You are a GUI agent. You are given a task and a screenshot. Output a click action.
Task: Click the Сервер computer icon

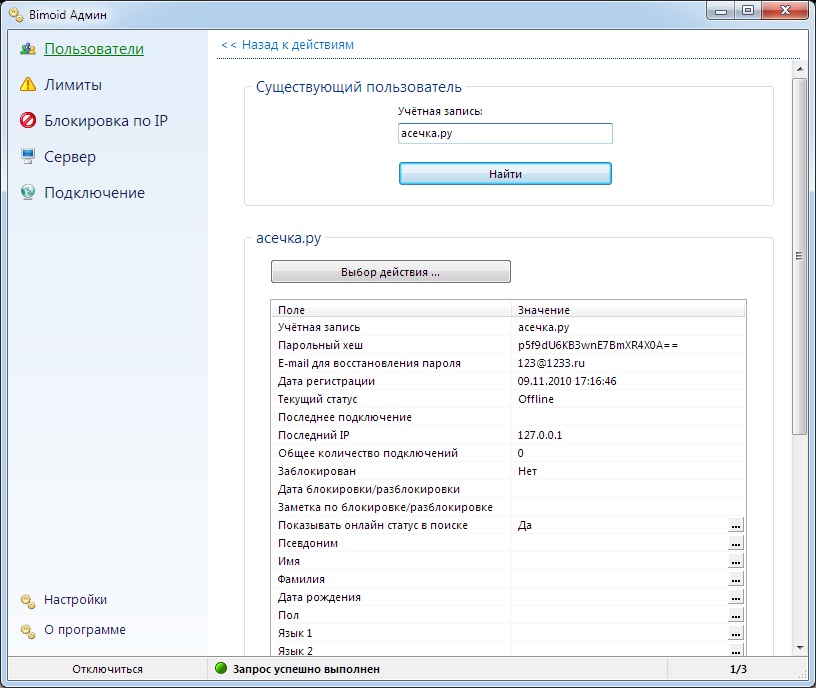[x=28, y=156]
